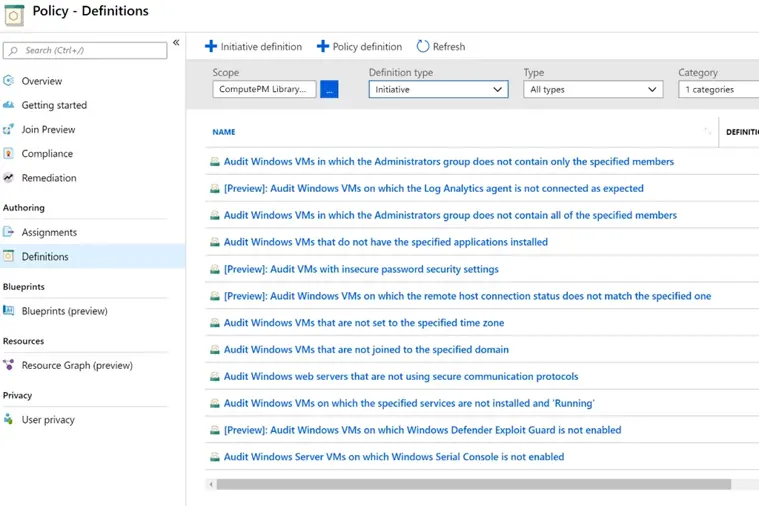
Task: Open Assignments under Authoring
Action: point(49,232)
